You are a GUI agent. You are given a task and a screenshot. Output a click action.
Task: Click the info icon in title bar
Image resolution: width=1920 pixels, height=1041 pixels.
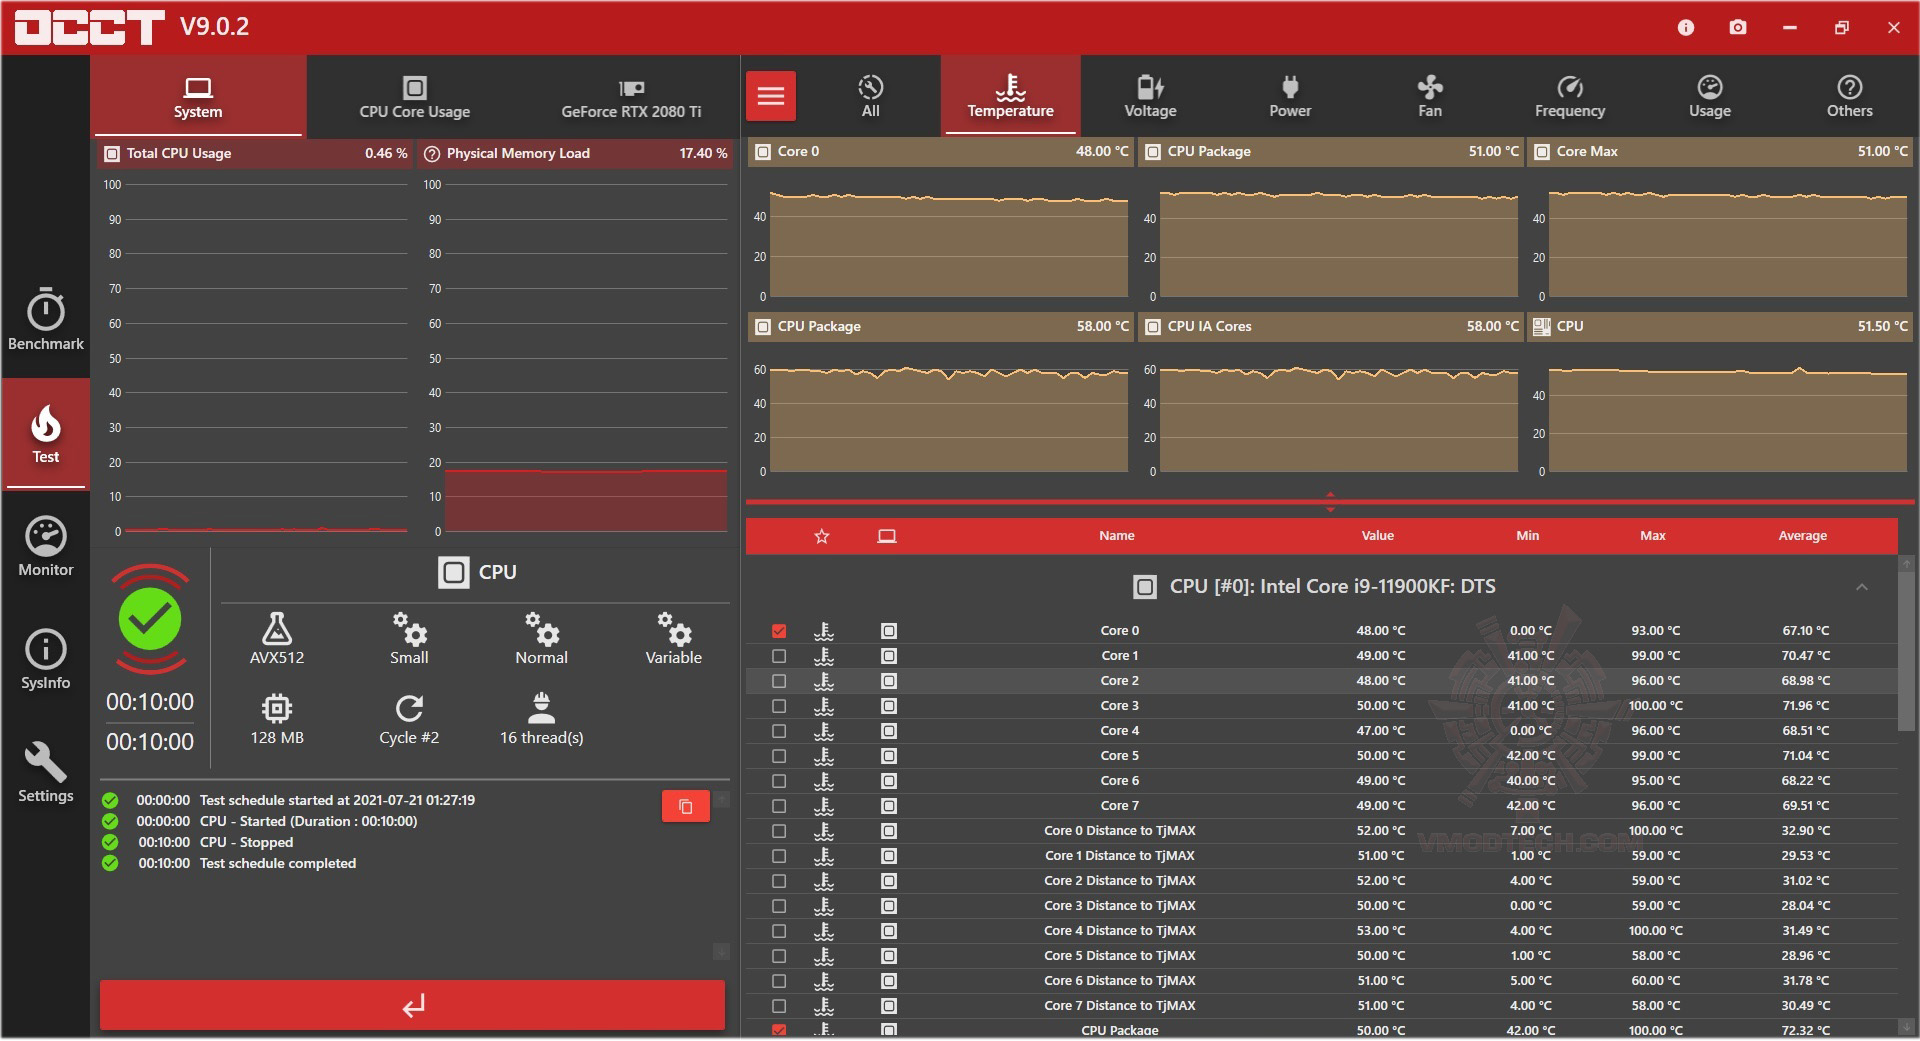point(1686,27)
